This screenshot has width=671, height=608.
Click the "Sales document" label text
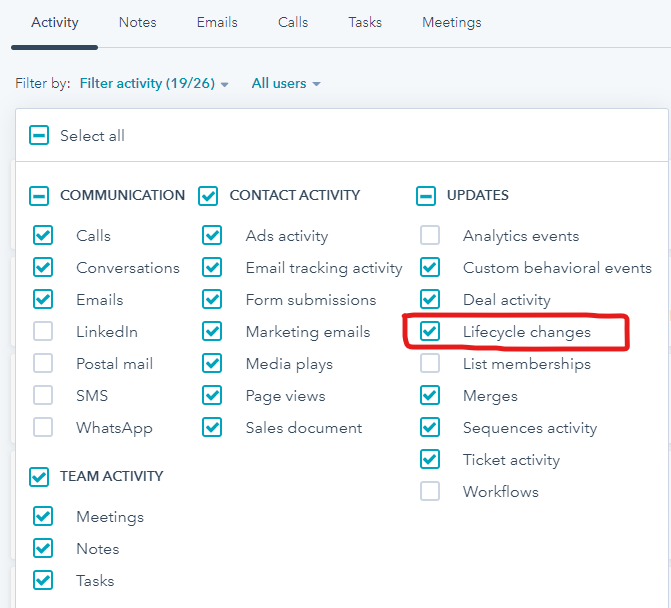(304, 428)
